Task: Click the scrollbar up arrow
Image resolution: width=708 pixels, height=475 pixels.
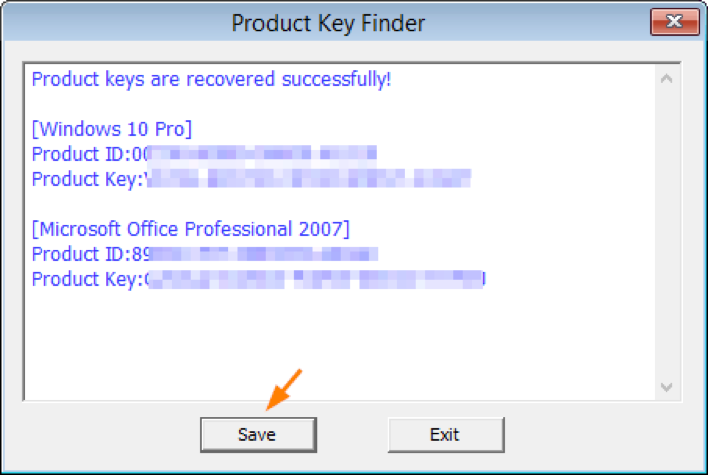Action: click(x=666, y=79)
